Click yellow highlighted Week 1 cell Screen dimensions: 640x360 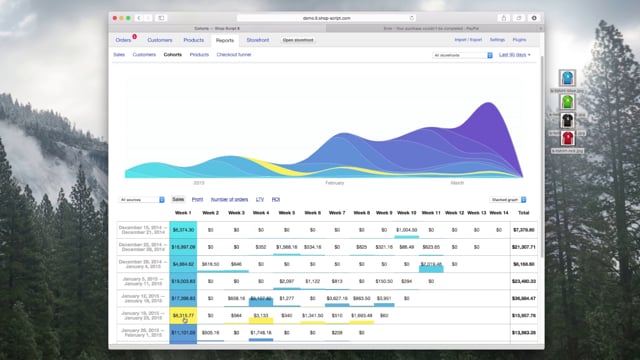pyautogui.click(x=183, y=316)
